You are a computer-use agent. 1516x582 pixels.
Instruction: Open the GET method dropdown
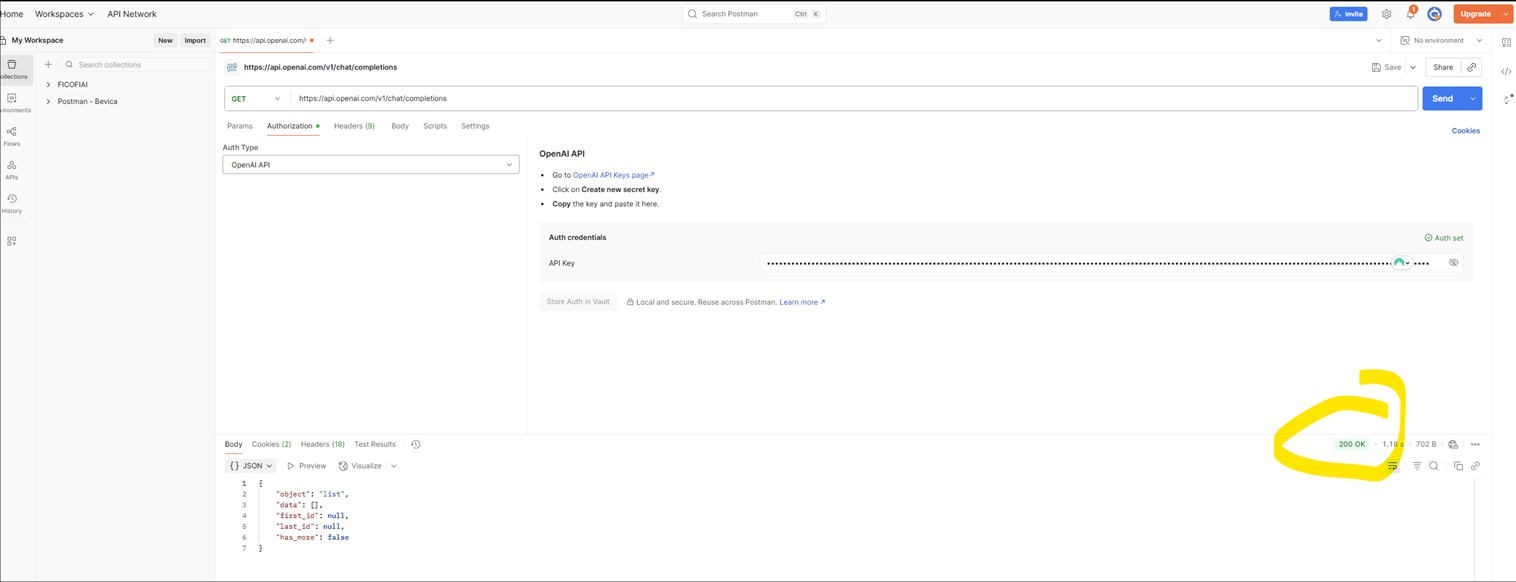[x=256, y=98]
